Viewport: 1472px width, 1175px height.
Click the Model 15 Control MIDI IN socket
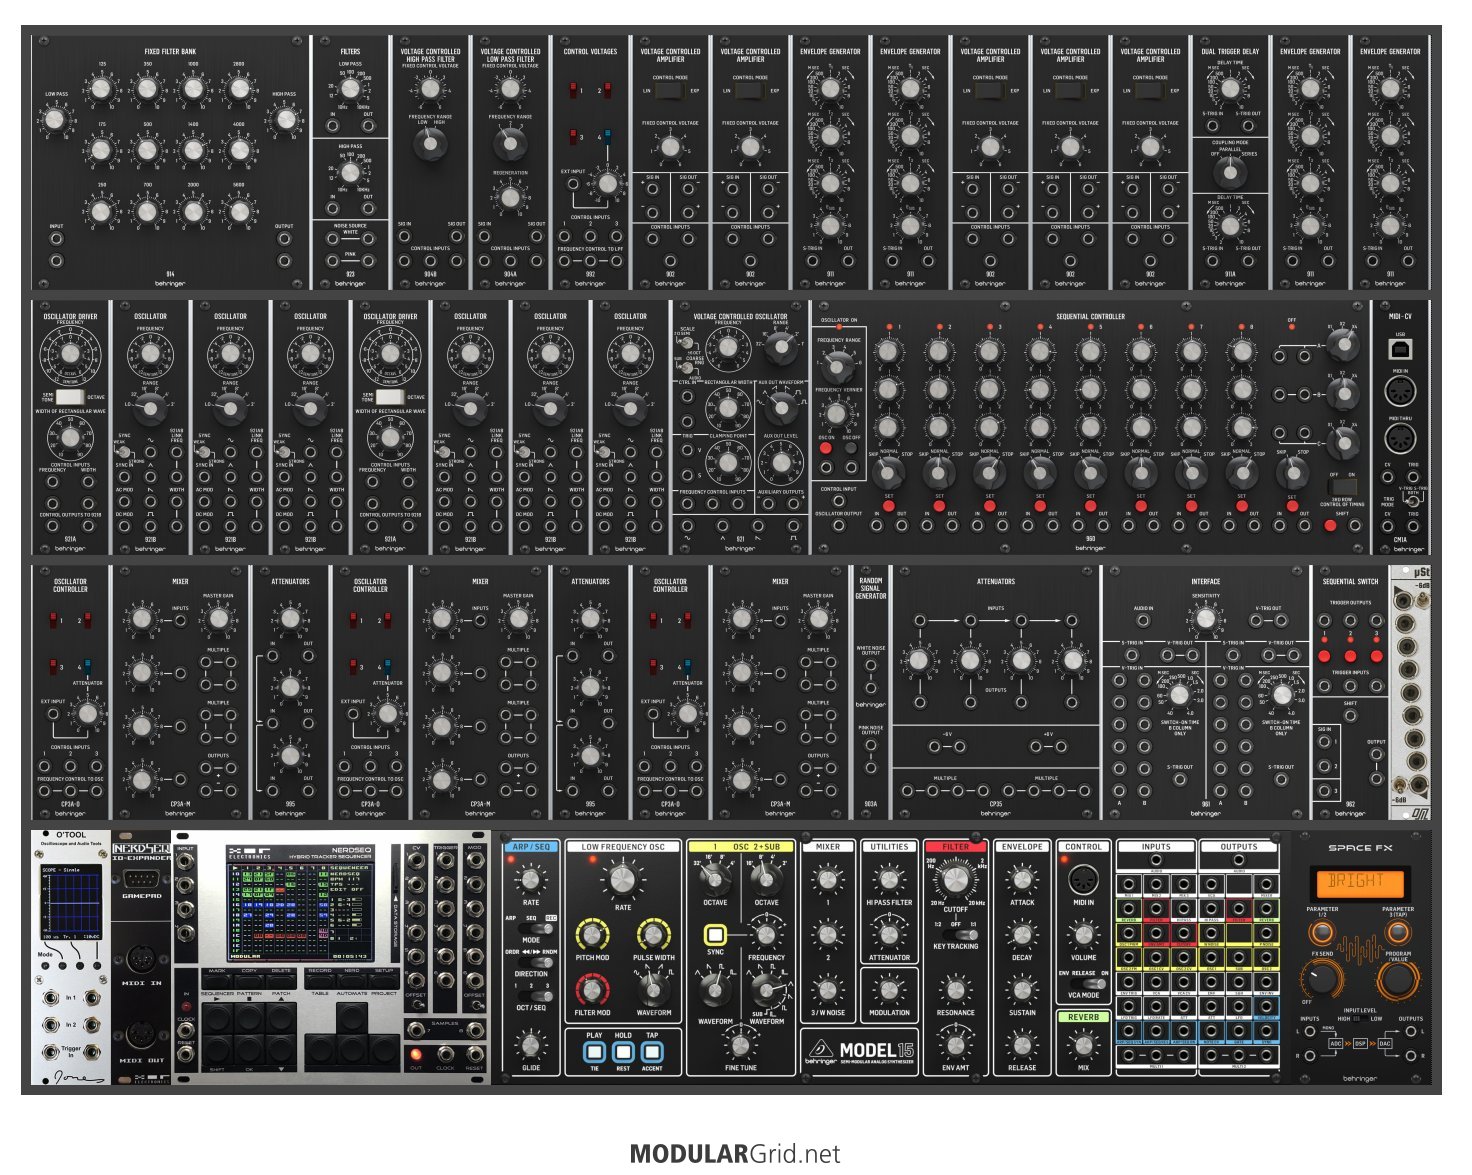pyautogui.click(x=1083, y=881)
